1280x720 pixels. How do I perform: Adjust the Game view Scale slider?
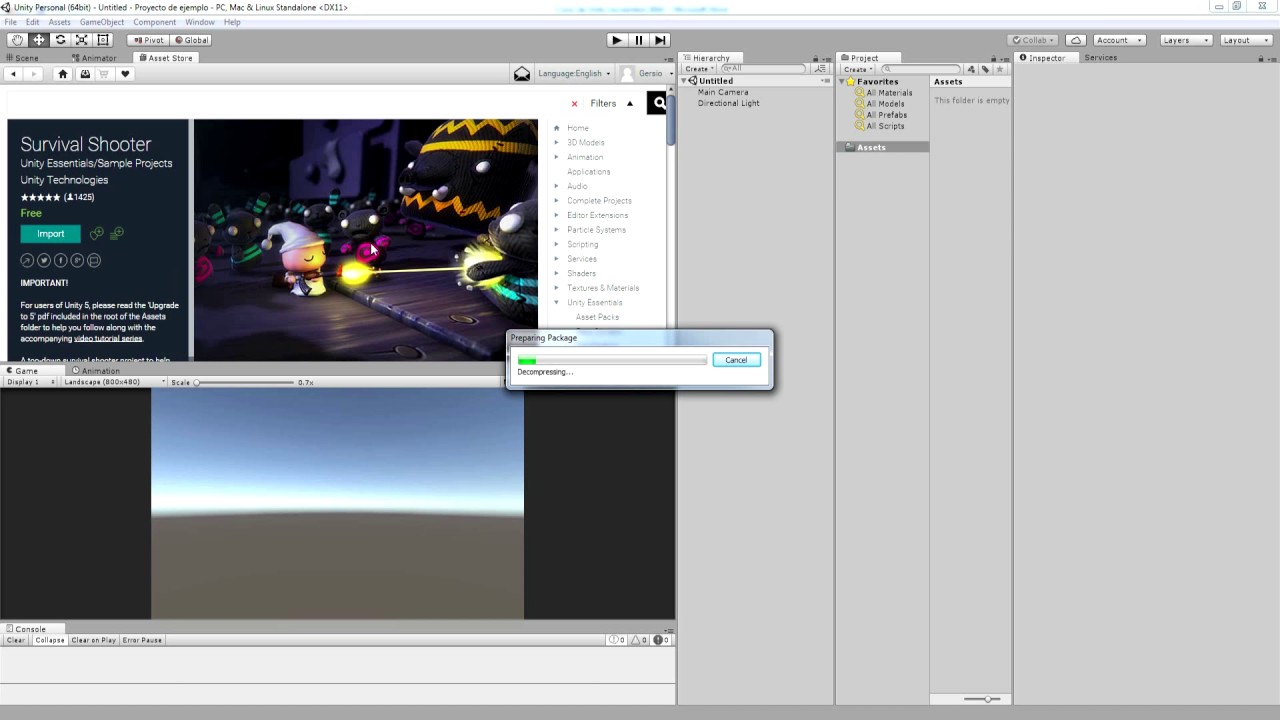(244, 382)
